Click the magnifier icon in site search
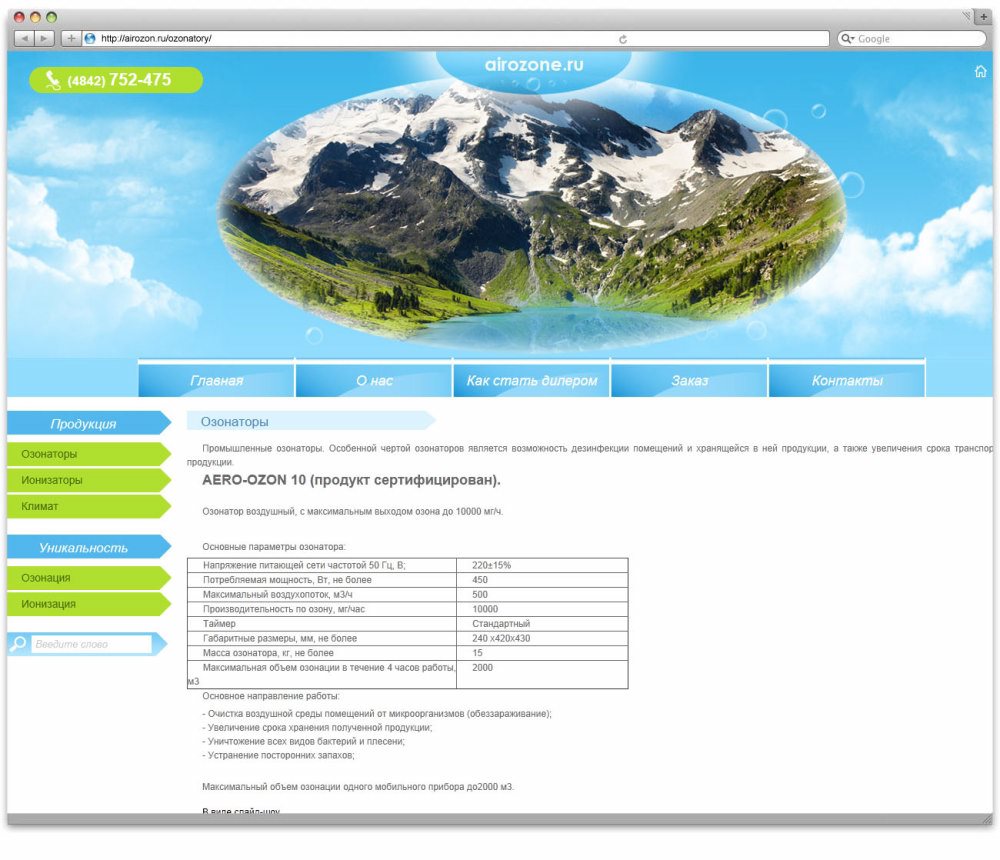This screenshot has height=860, width=1000. click(18, 643)
